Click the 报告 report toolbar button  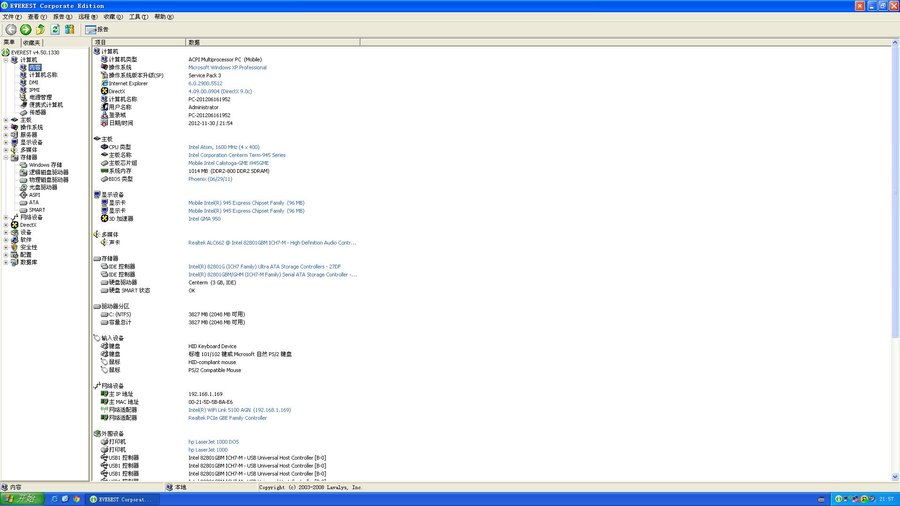click(x=97, y=29)
